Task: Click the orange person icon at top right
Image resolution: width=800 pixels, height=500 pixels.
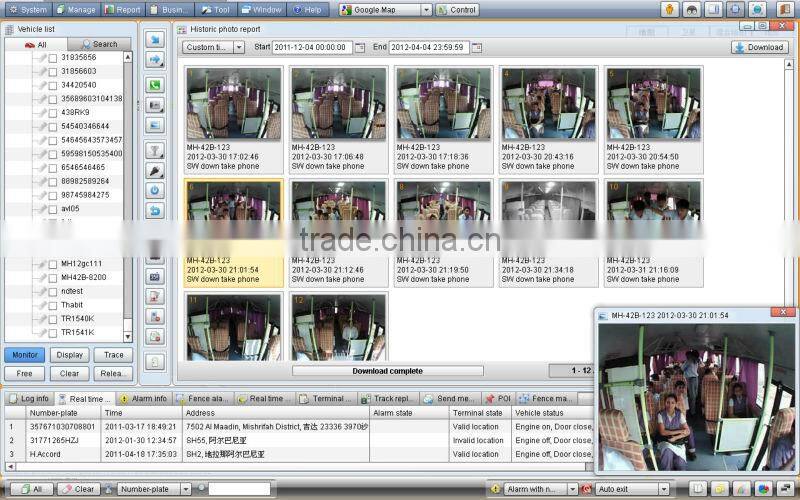Action: point(670,9)
